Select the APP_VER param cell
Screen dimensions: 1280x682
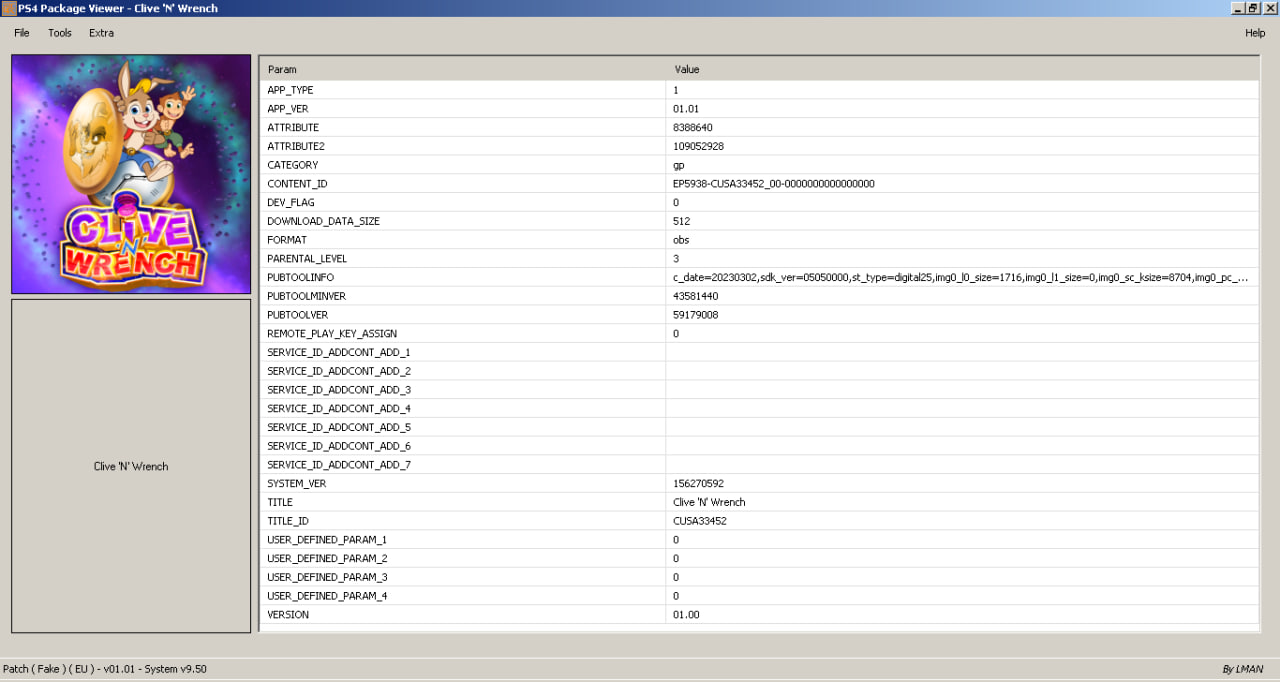pyautogui.click(x=463, y=109)
